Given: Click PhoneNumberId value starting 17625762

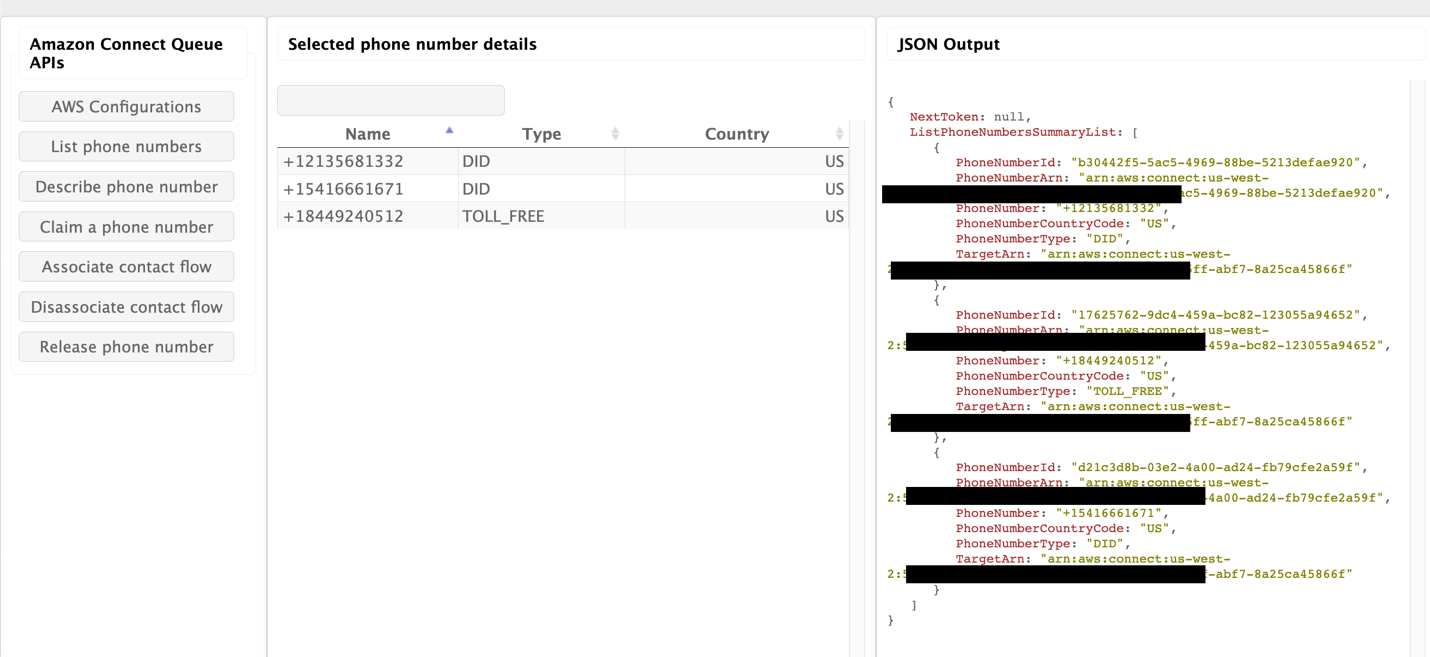Looking at the screenshot, I should (x=1213, y=315).
